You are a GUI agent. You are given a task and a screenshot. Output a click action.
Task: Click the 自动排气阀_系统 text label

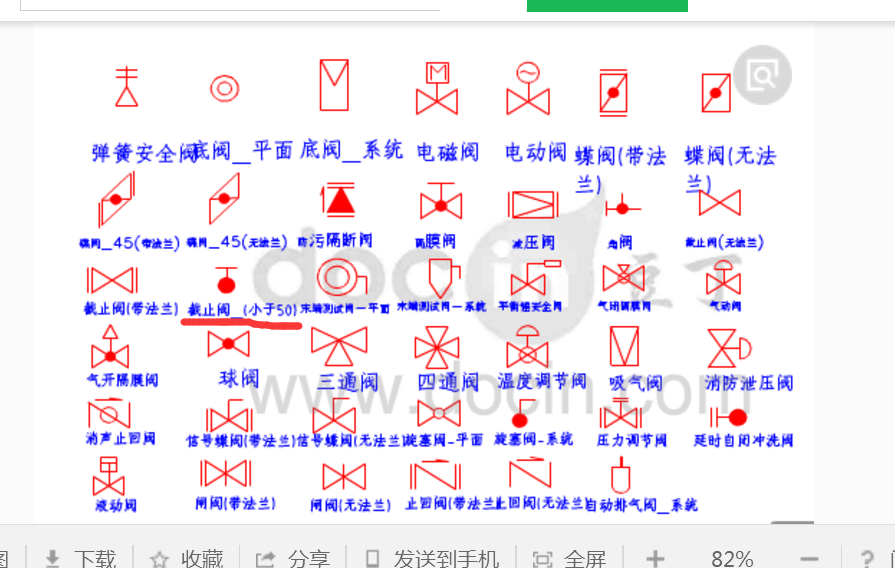642,505
